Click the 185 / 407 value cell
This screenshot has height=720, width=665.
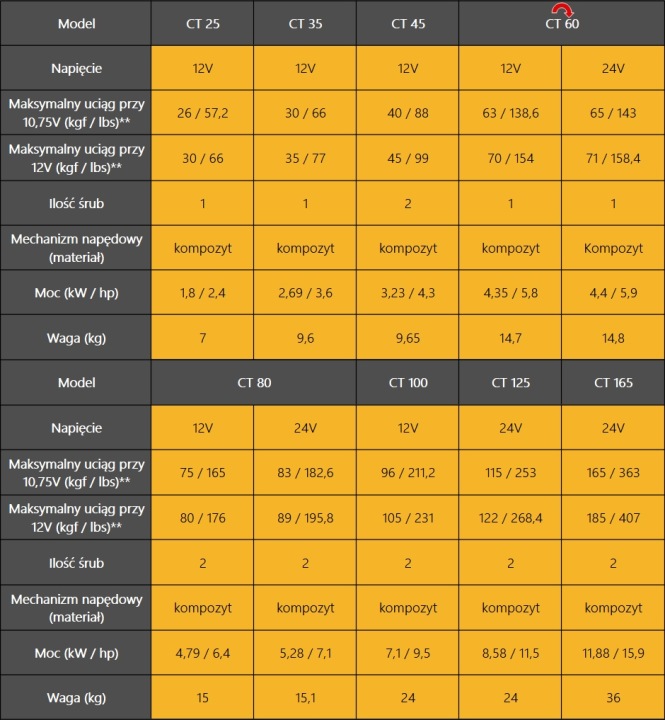pyautogui.click(x=613, y=518)
